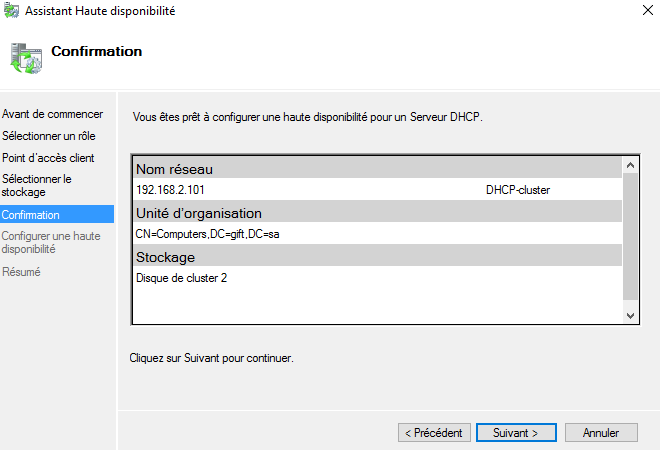Click the summary list scrollbar thumb
The width and height of the screenshot is (660, 450).
click(630, 237)
